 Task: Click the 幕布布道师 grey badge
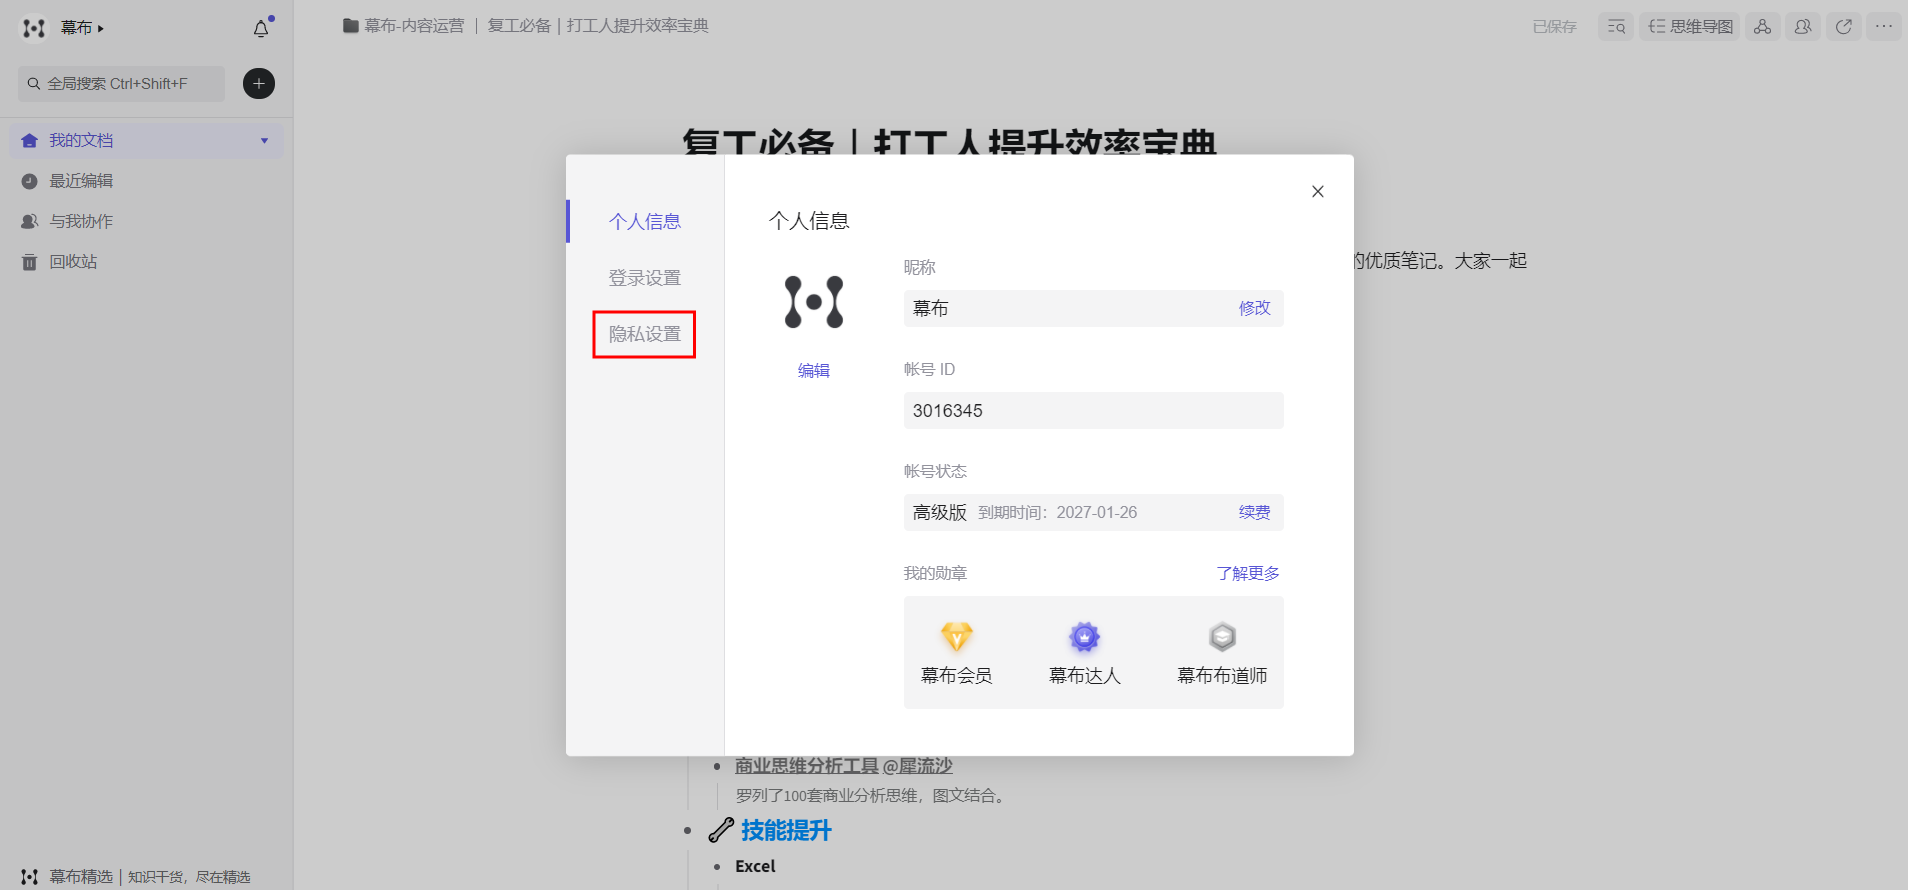coord(1222,636)
